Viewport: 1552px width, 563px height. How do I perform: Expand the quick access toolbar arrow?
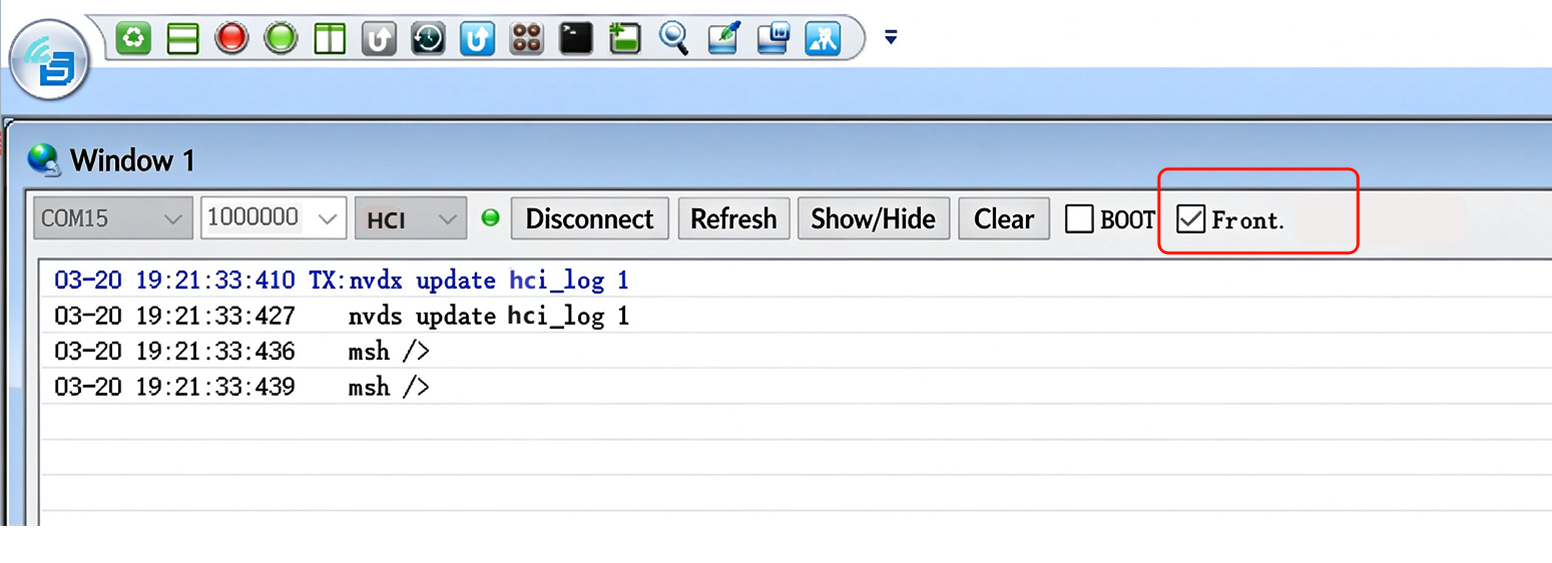pos(891,38)
